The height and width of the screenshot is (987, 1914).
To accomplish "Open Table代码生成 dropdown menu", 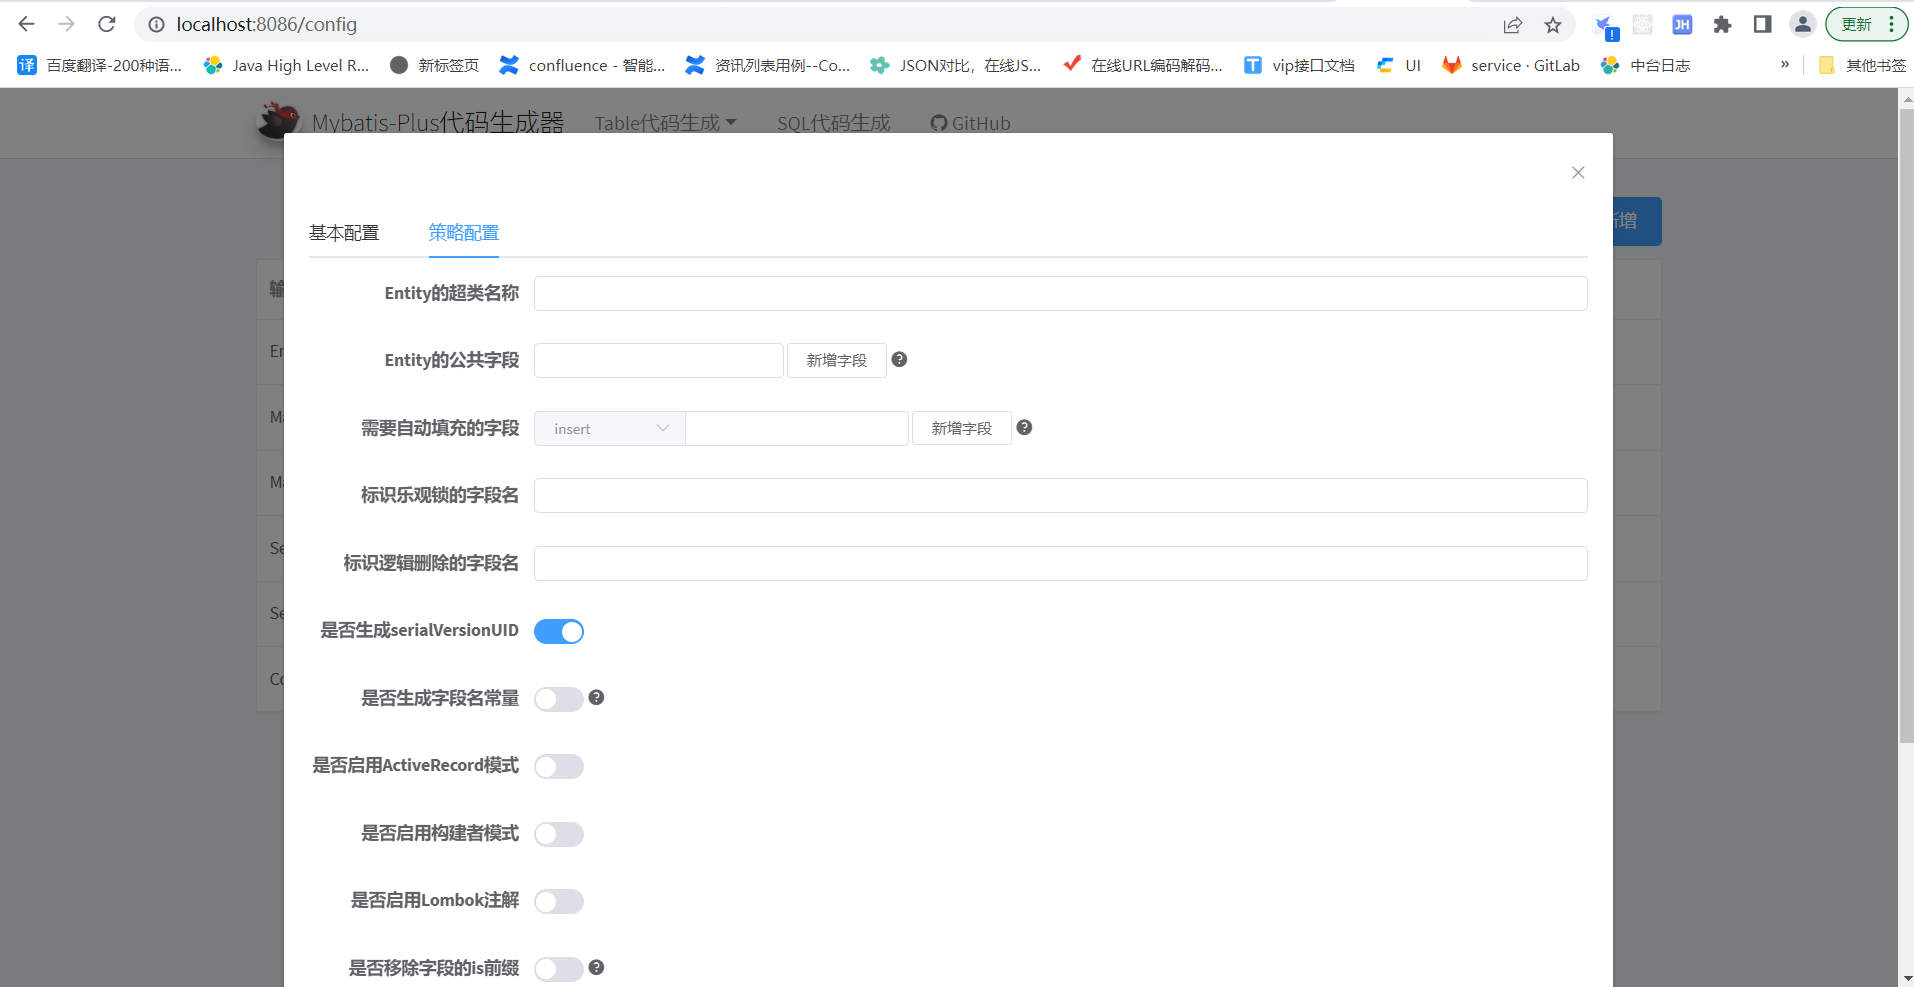I will 665,123.
